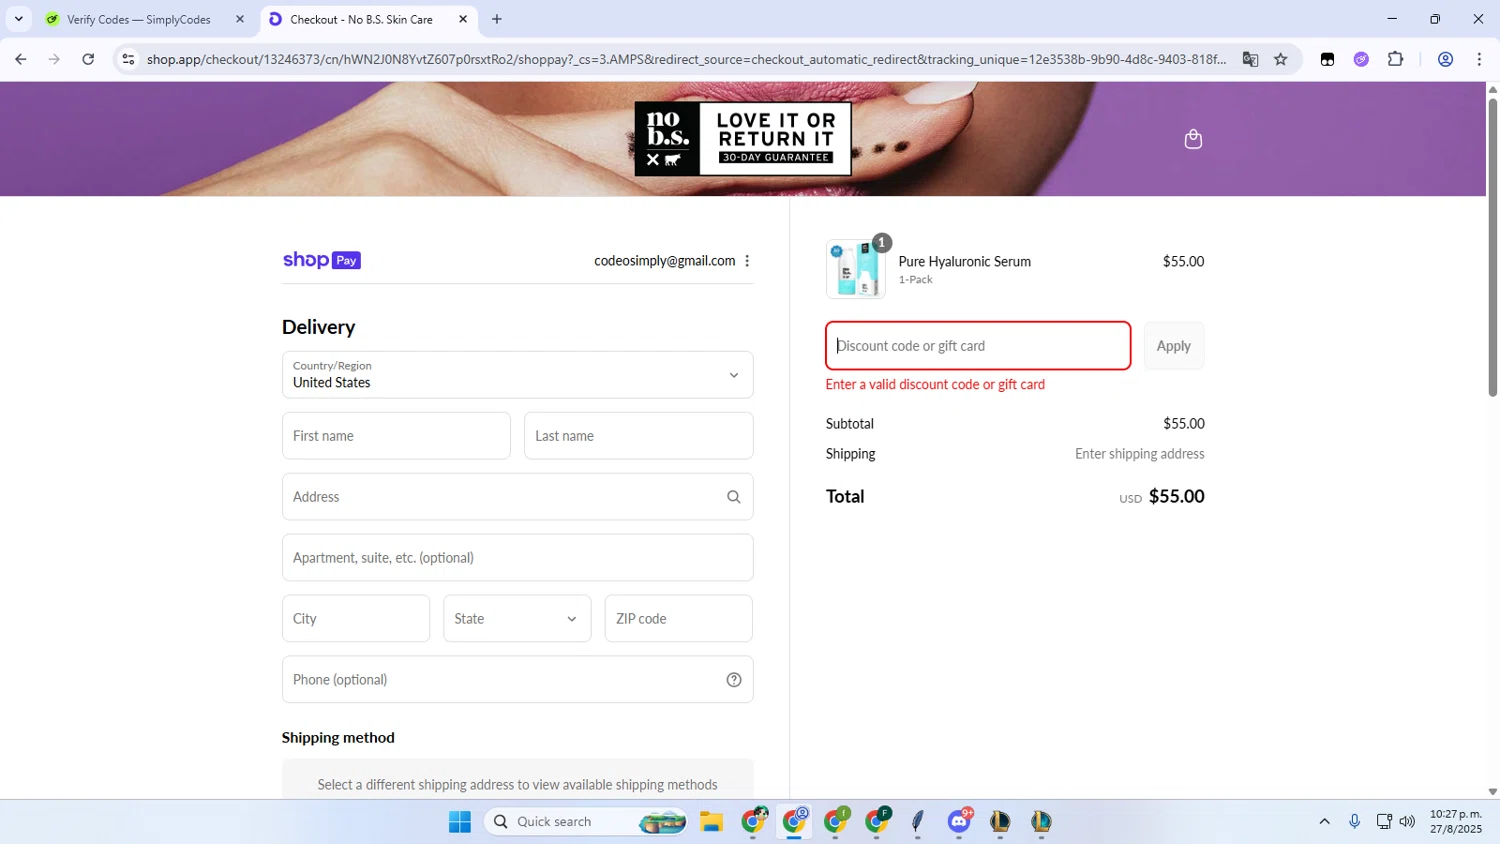Click the Apartment, suite, etc. field
The height and width of the screenshot is (844, 1500).
click(517, 558)
